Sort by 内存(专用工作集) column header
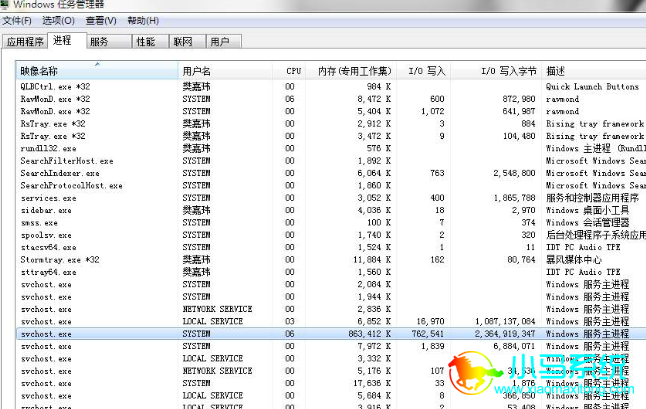Viewport: 646px width, 409px height. tap(351, 71)
